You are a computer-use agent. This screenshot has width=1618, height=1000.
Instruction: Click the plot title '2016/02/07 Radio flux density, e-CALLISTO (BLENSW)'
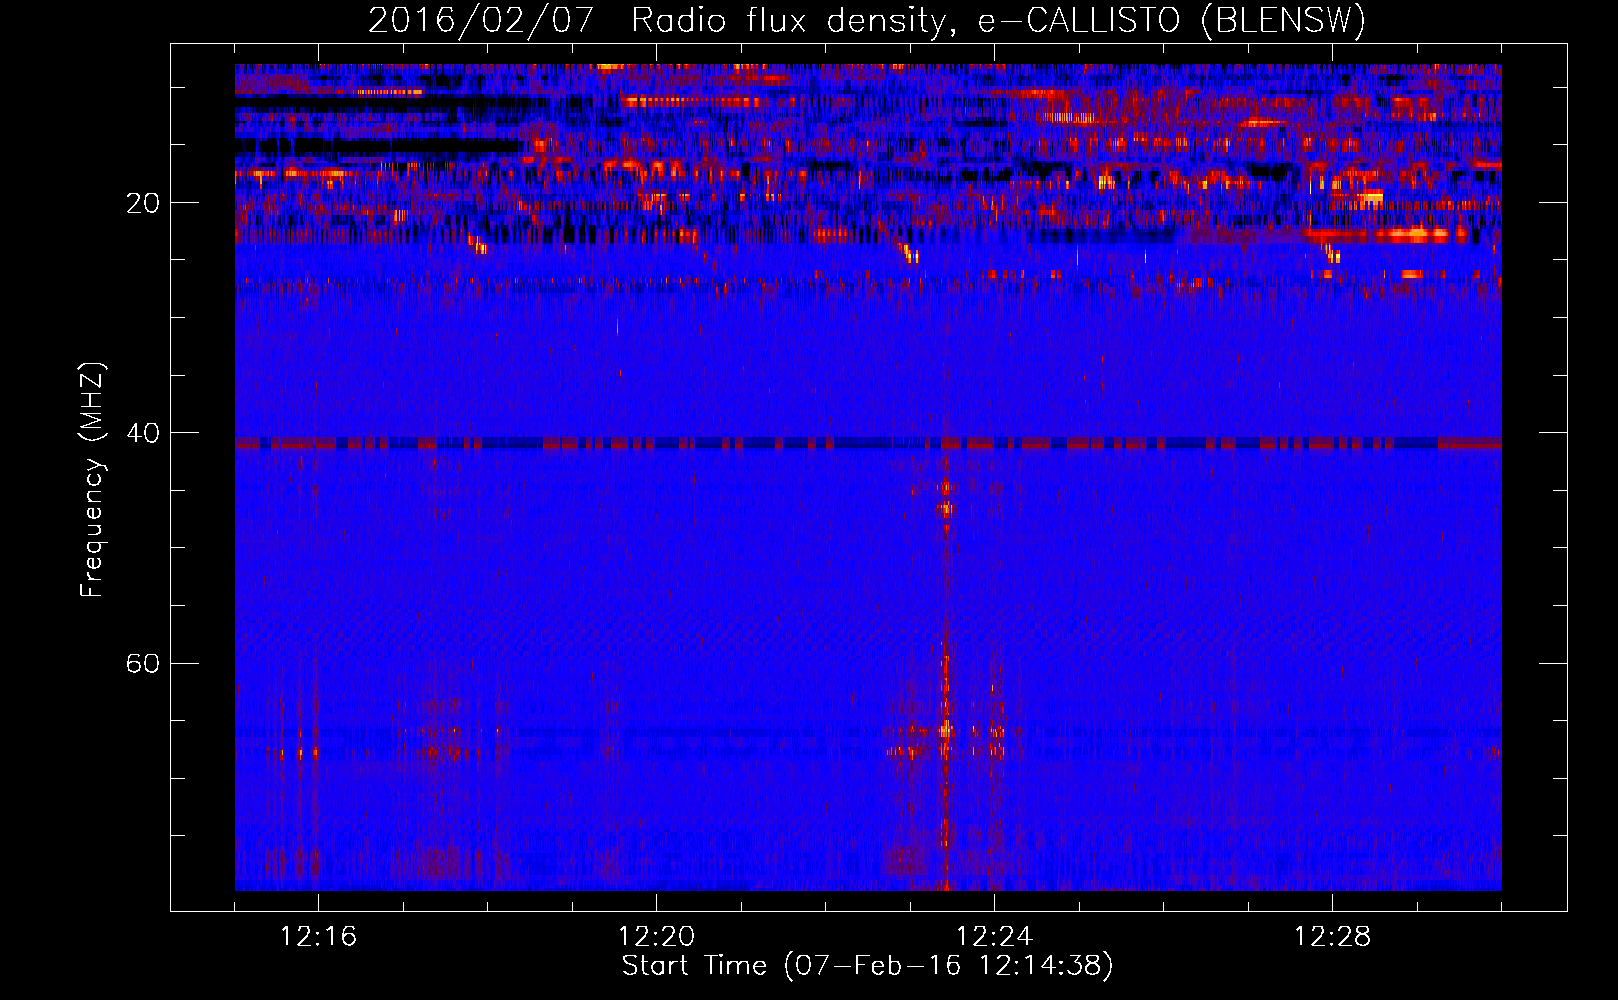[x=867, y=20]
